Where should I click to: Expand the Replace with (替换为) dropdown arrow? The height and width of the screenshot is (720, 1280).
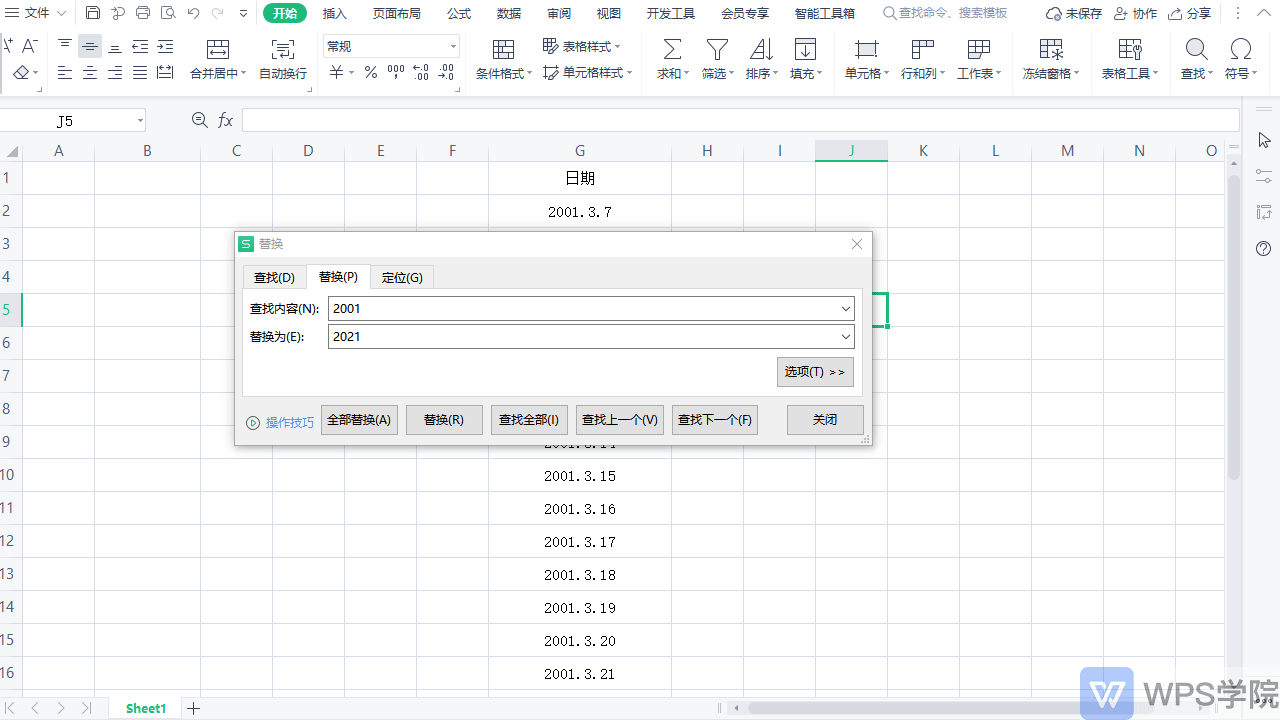coord(846,337)
